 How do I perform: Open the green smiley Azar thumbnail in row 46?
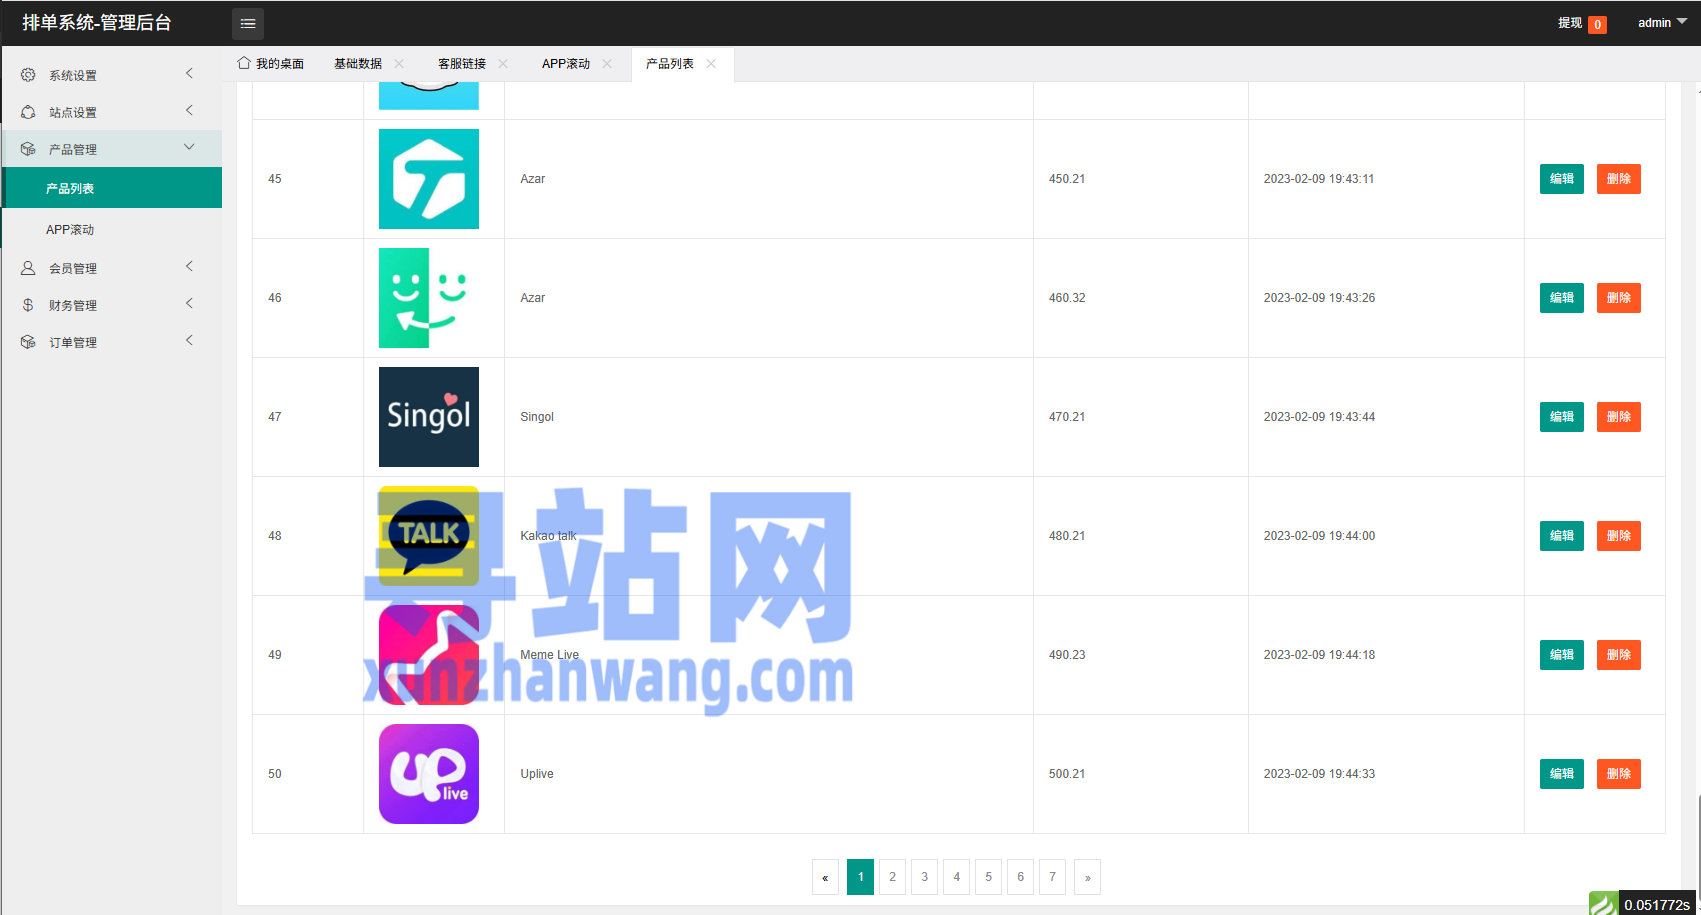tap(429, 298)
